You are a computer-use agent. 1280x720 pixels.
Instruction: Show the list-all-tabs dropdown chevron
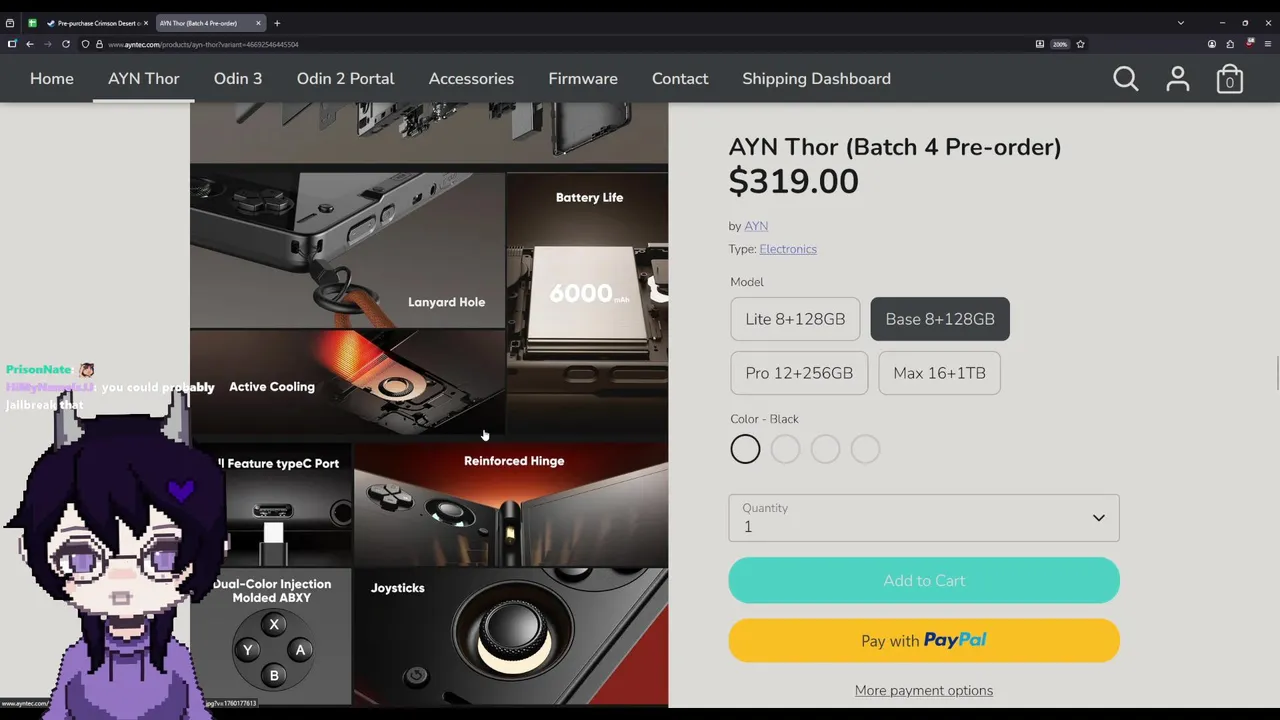1180,23
